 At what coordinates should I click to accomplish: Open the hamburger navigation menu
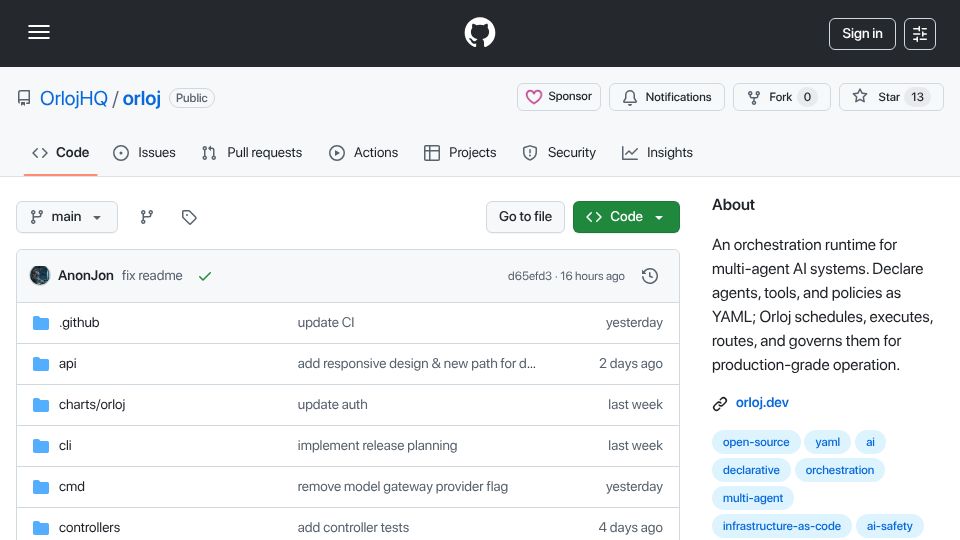39,32
